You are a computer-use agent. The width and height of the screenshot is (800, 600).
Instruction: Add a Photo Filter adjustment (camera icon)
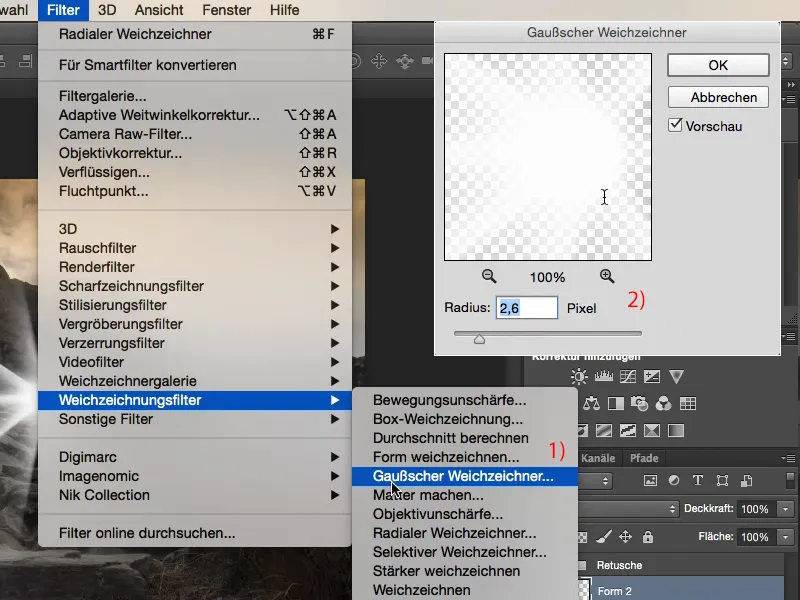tap(639, 404)
